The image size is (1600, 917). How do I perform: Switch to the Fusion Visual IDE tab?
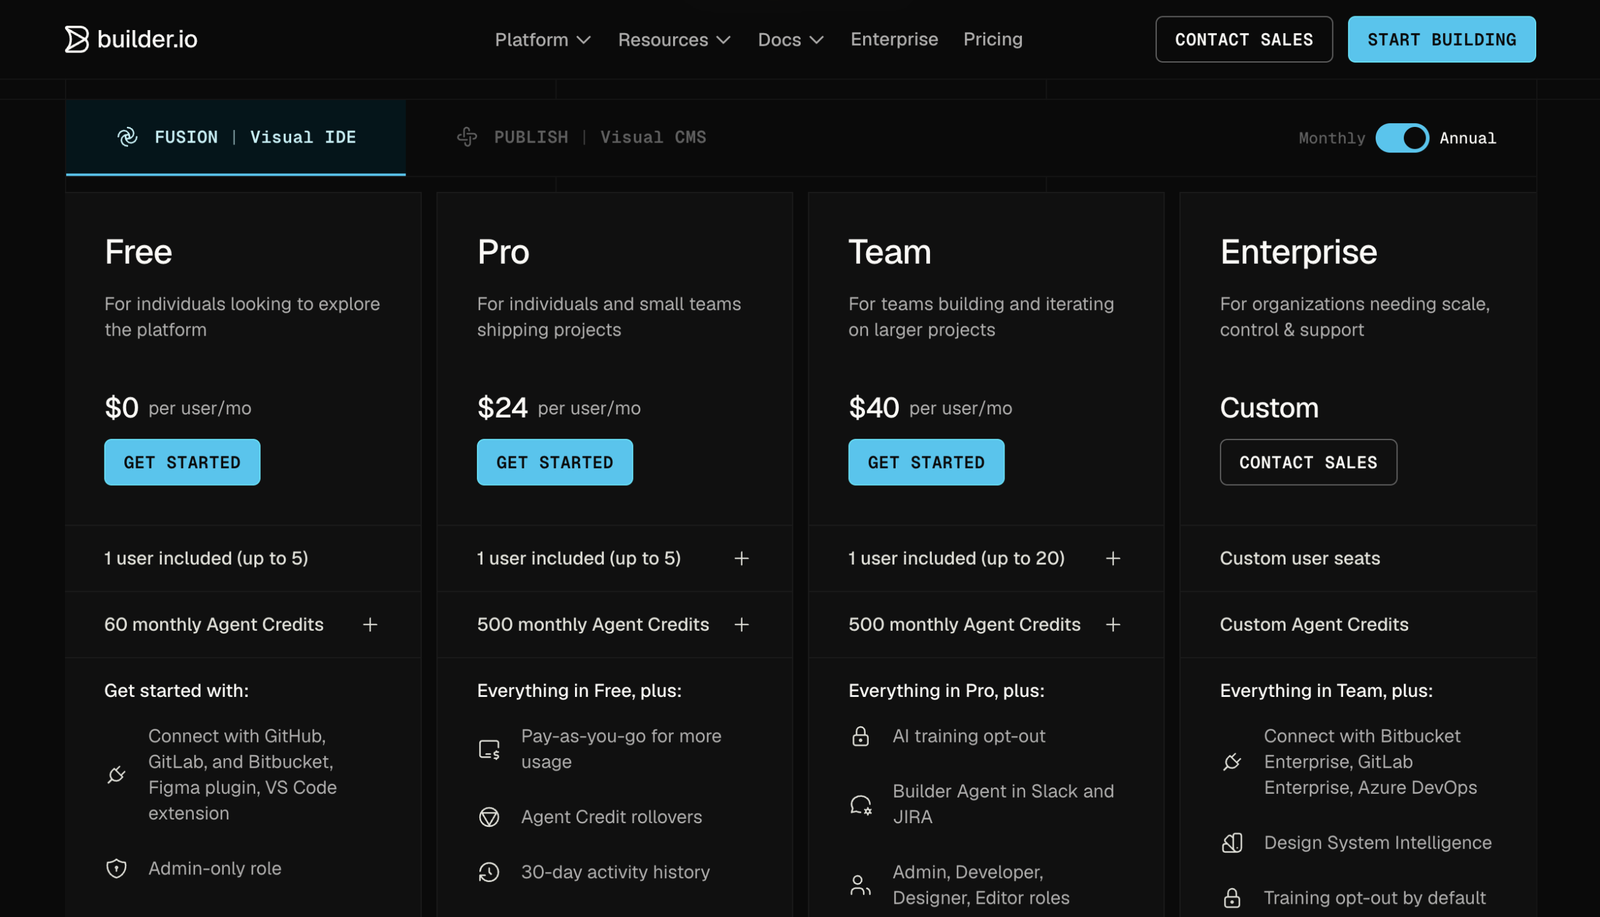(236, 137)
